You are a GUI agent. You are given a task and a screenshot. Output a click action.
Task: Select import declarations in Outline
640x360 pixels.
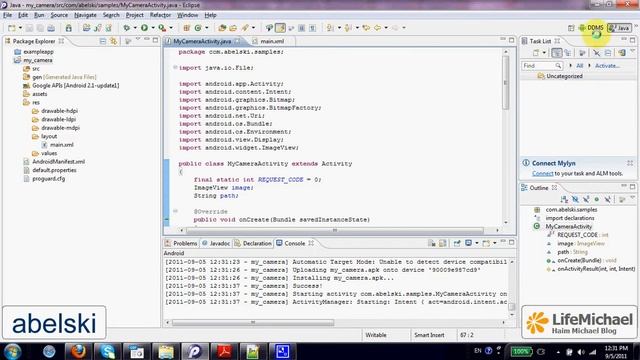coord(569,218)
